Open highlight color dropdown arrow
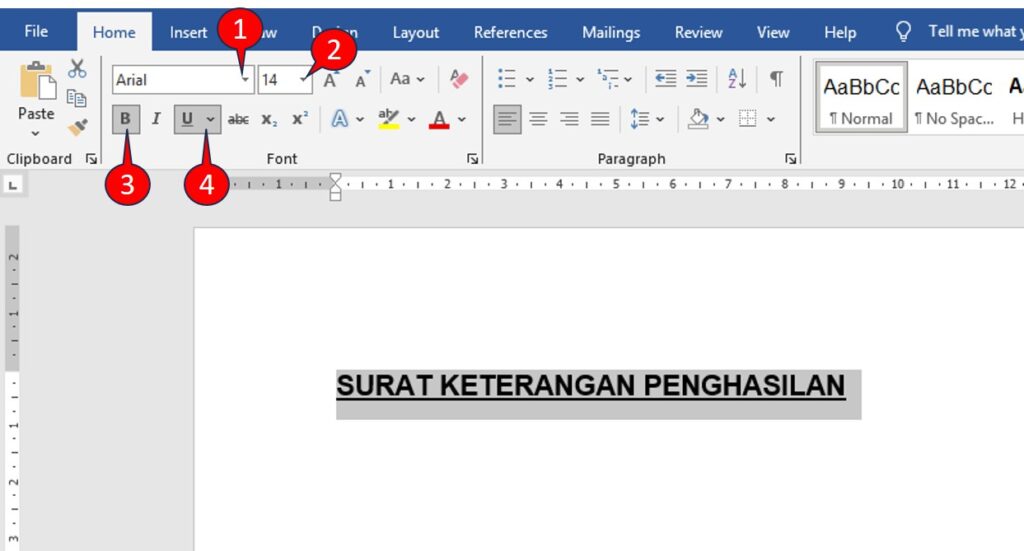This screenshot has height=551, width=1024. pyautogui.click(x=411, y=119)
